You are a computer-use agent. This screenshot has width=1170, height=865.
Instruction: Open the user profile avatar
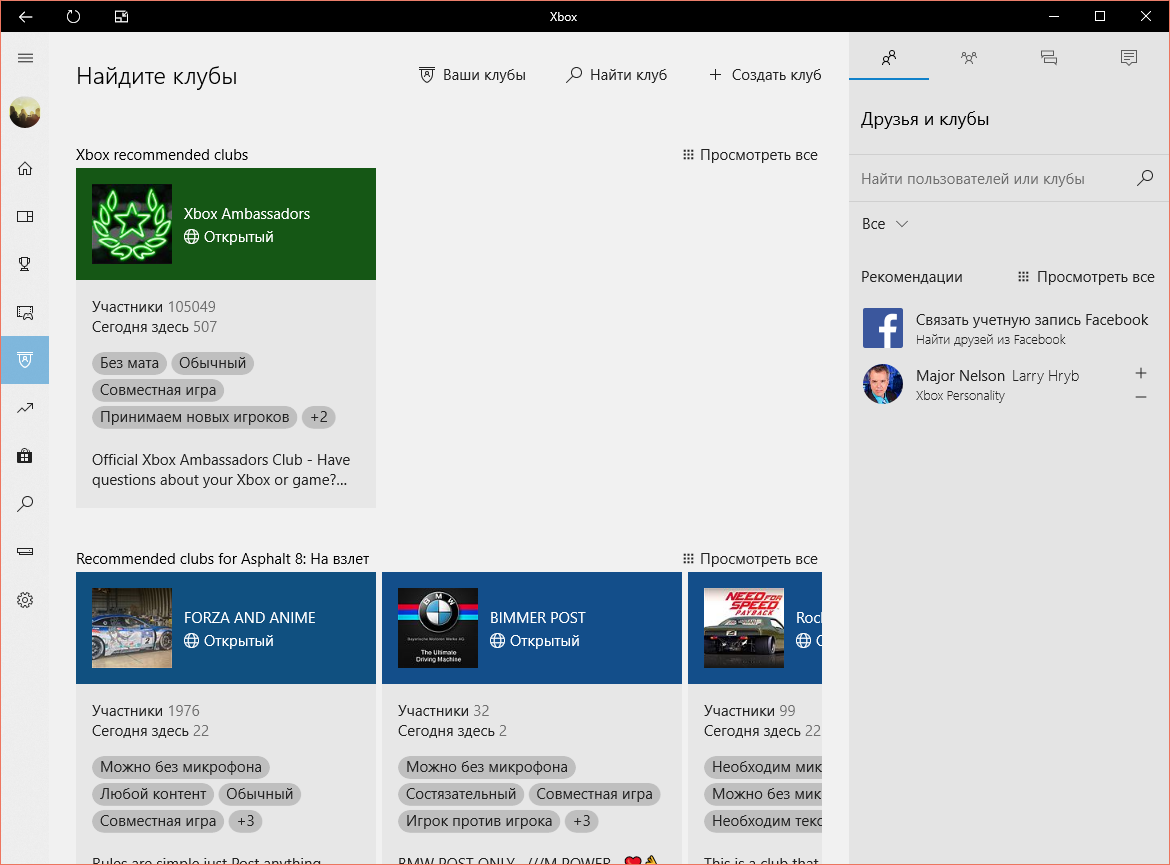[25, 113]
